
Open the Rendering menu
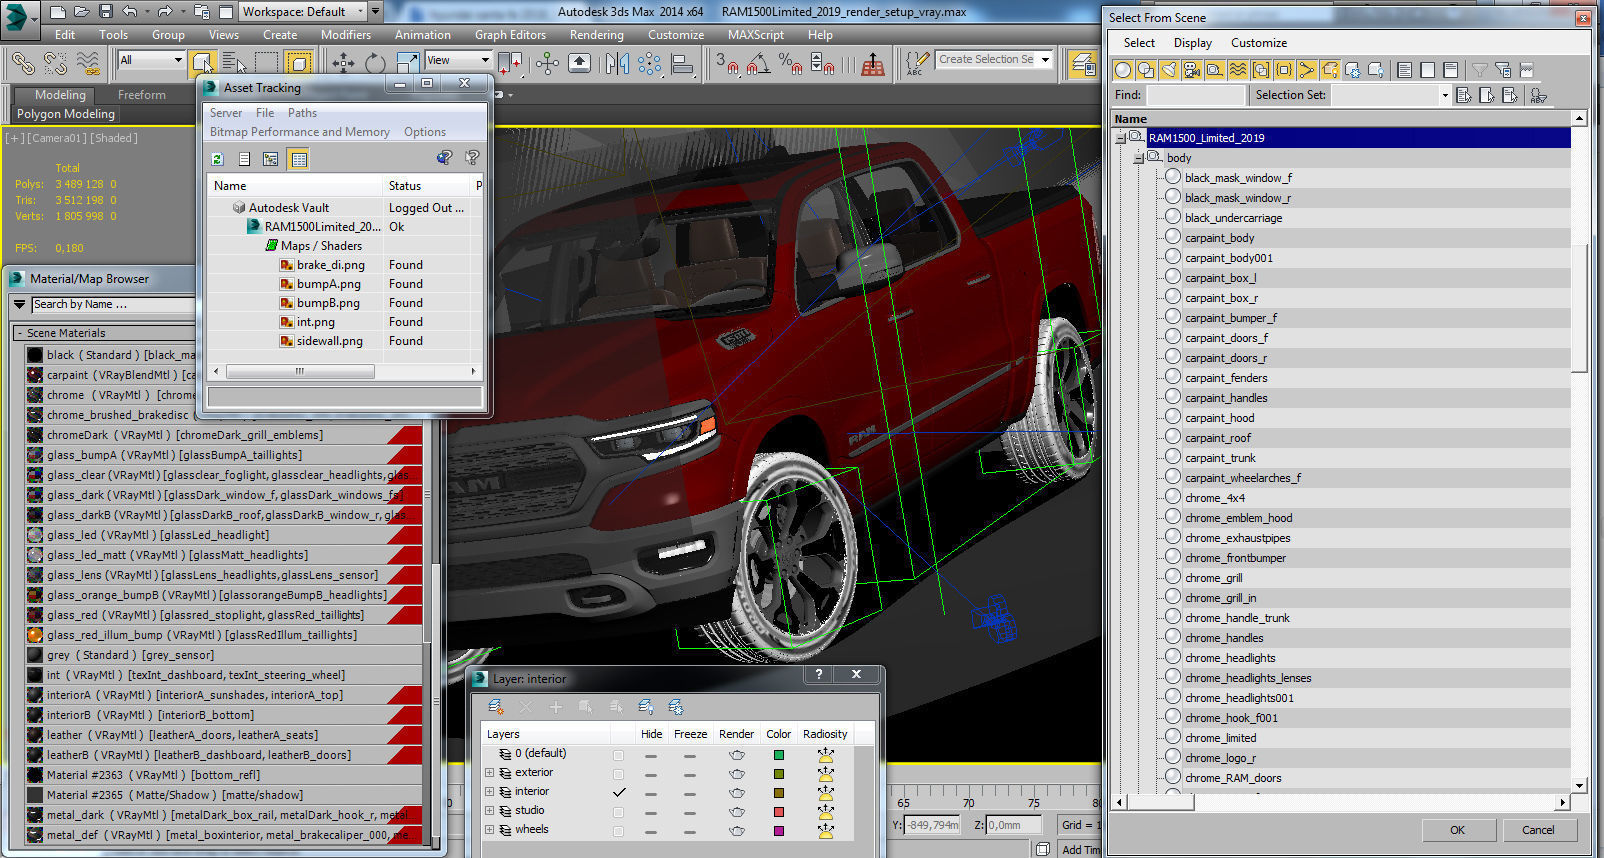click(x=596, y=35)
